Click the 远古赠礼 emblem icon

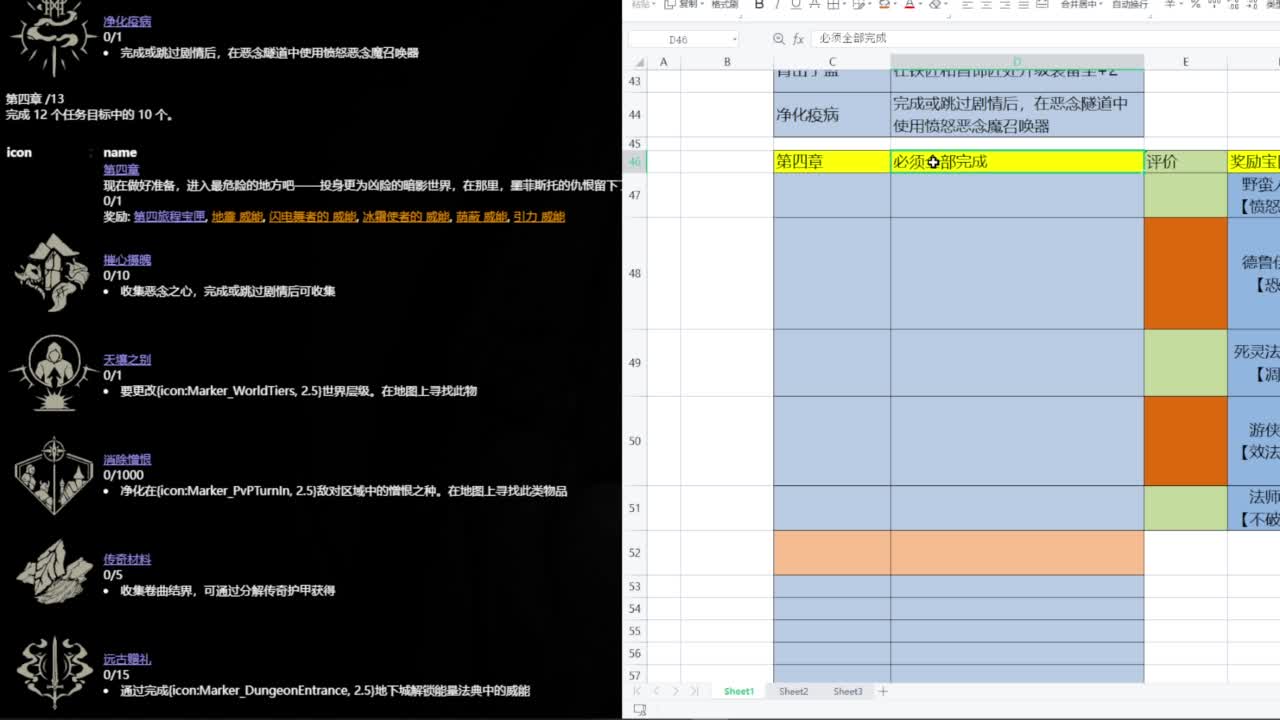(53, 672)
